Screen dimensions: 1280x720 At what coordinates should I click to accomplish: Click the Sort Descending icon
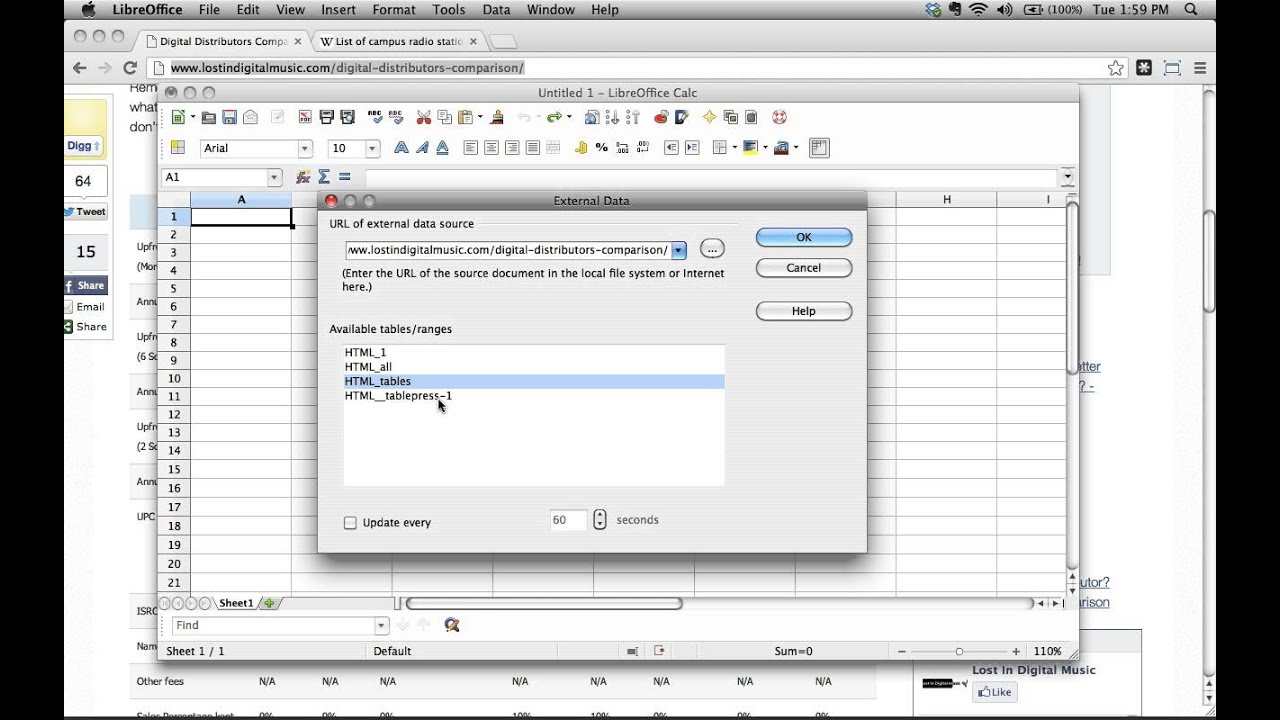pos(633,117)
